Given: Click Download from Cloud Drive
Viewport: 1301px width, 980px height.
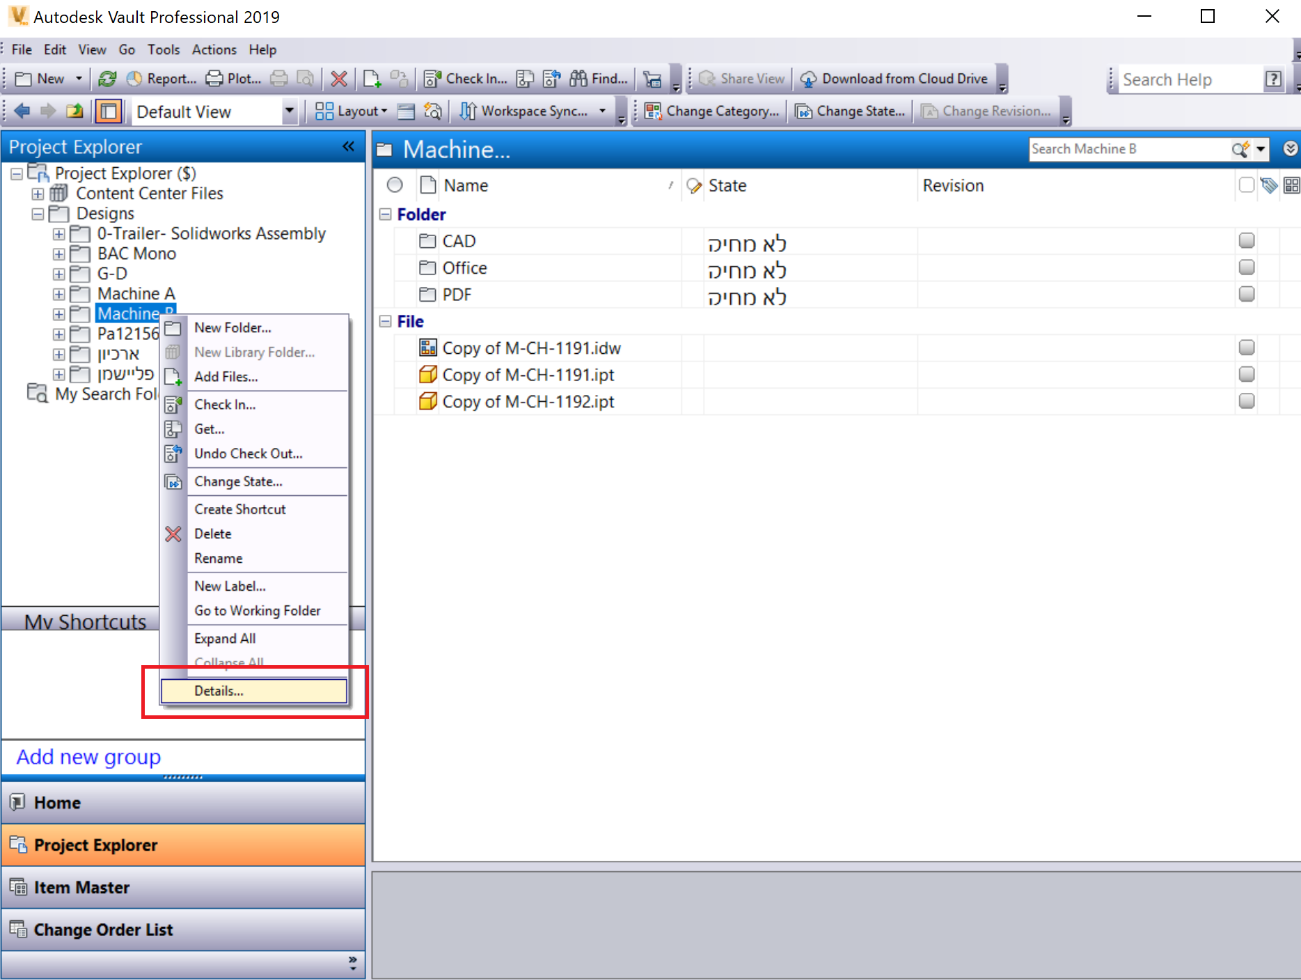Looking at the screenshot, I should 894,78.
